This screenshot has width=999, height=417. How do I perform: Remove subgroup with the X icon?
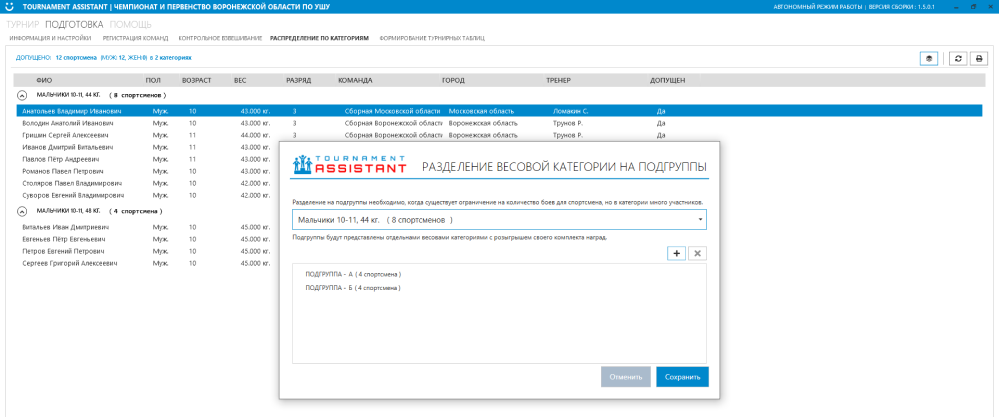click(697, 254)
